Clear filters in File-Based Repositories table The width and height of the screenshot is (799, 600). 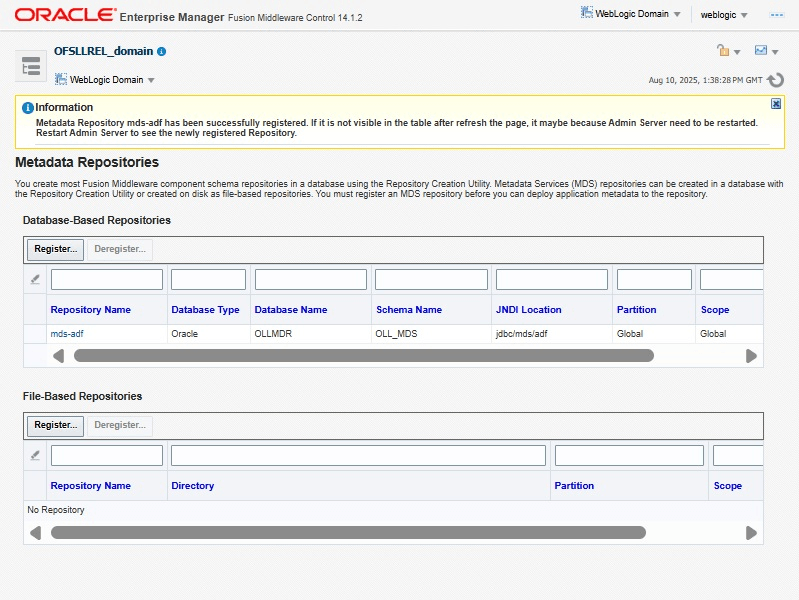point(35,455)
